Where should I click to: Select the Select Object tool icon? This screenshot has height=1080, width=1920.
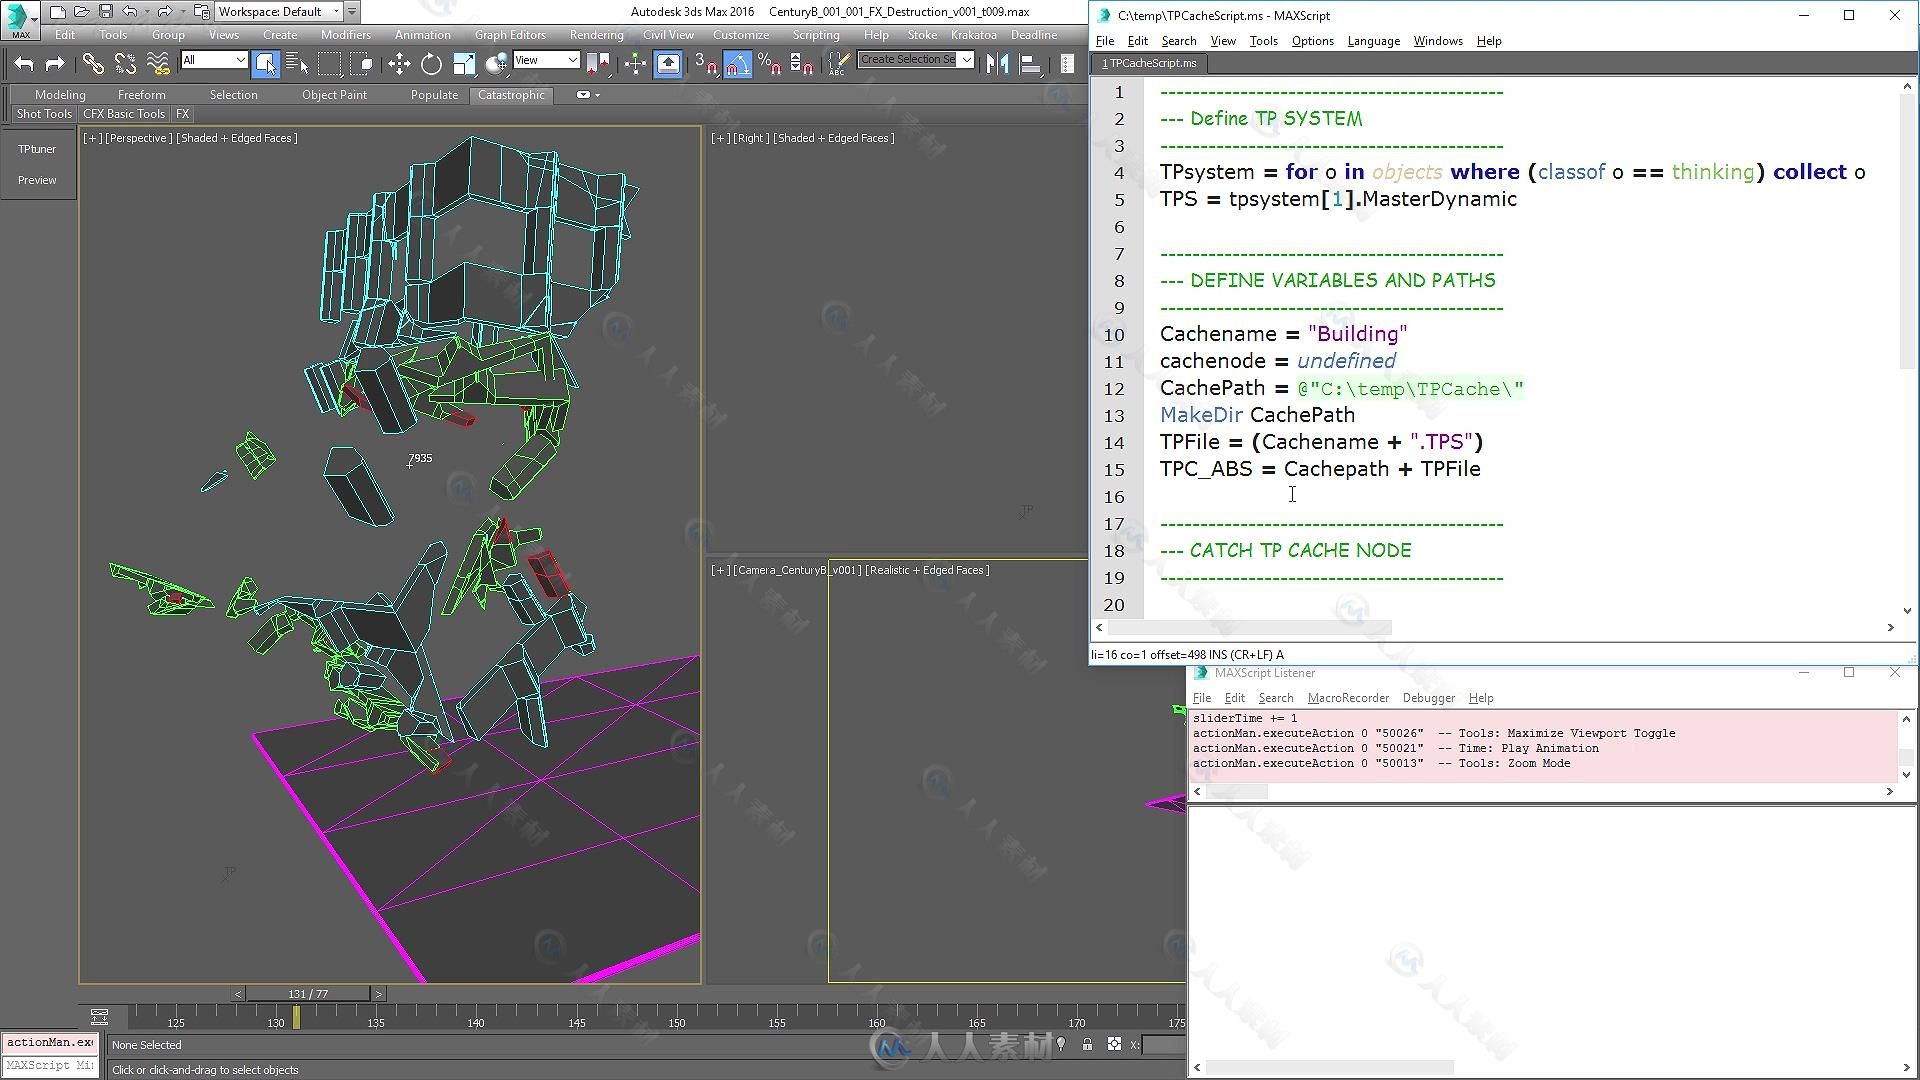(x=265, y=63)
